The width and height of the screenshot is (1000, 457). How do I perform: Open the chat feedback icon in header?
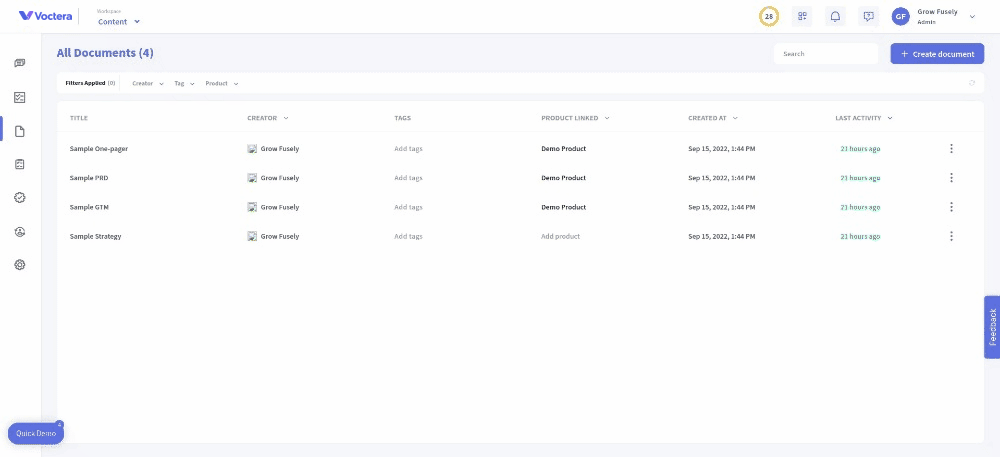coord(868,17)
